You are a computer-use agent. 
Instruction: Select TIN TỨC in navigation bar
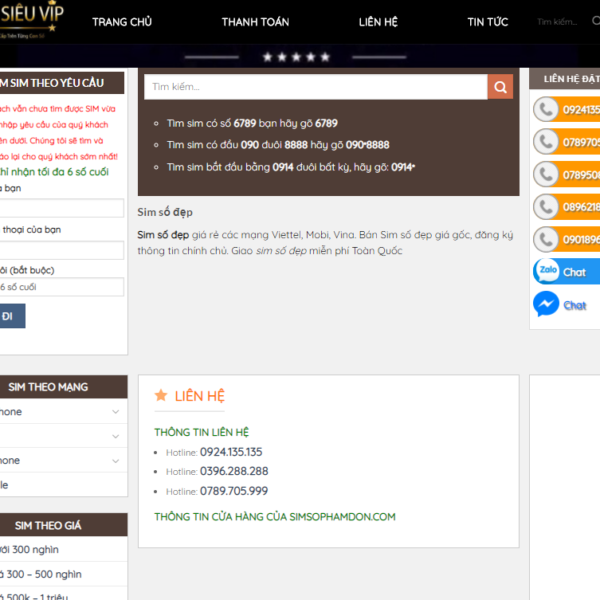(487, 21)
